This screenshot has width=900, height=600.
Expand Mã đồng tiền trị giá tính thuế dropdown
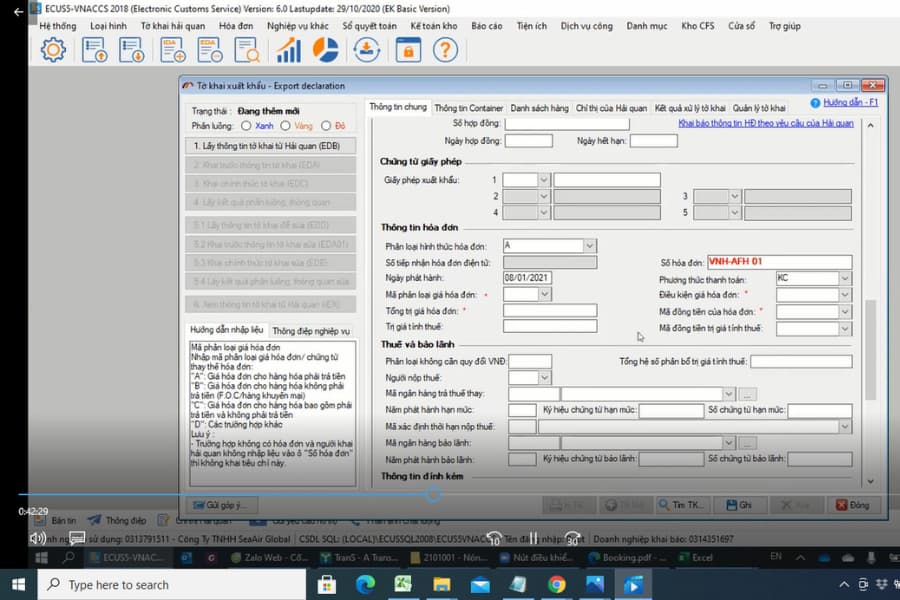(845, 329)
